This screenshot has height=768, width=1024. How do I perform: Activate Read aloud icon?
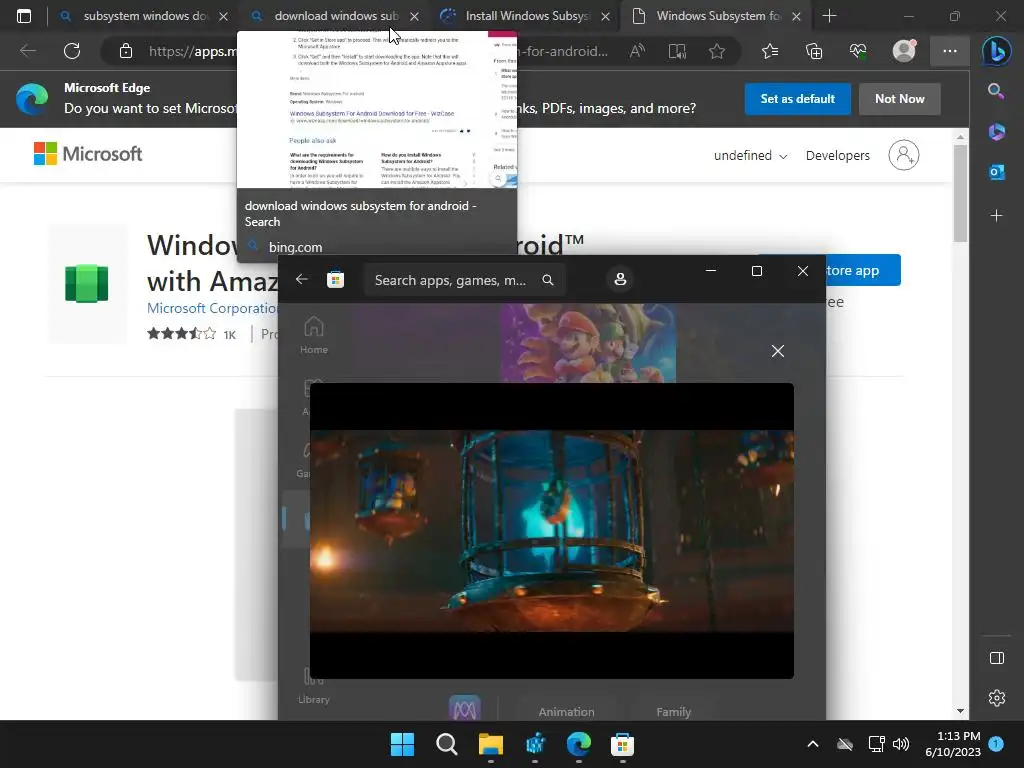coord(637,51)
